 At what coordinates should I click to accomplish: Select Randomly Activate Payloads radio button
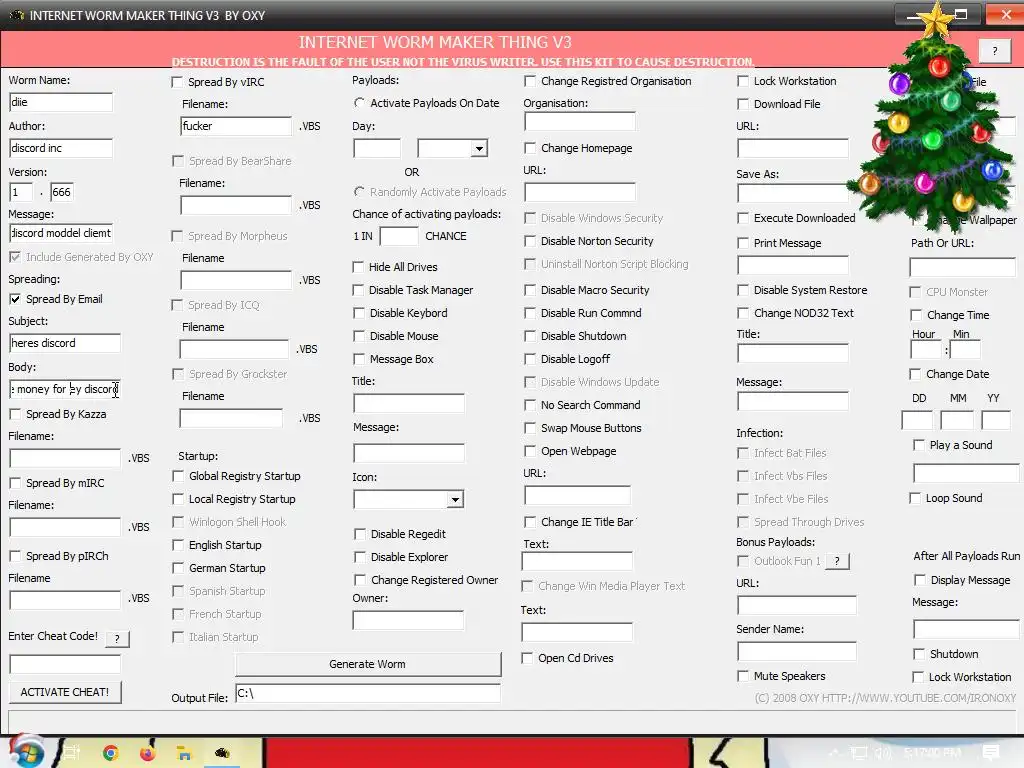point(359,192)
